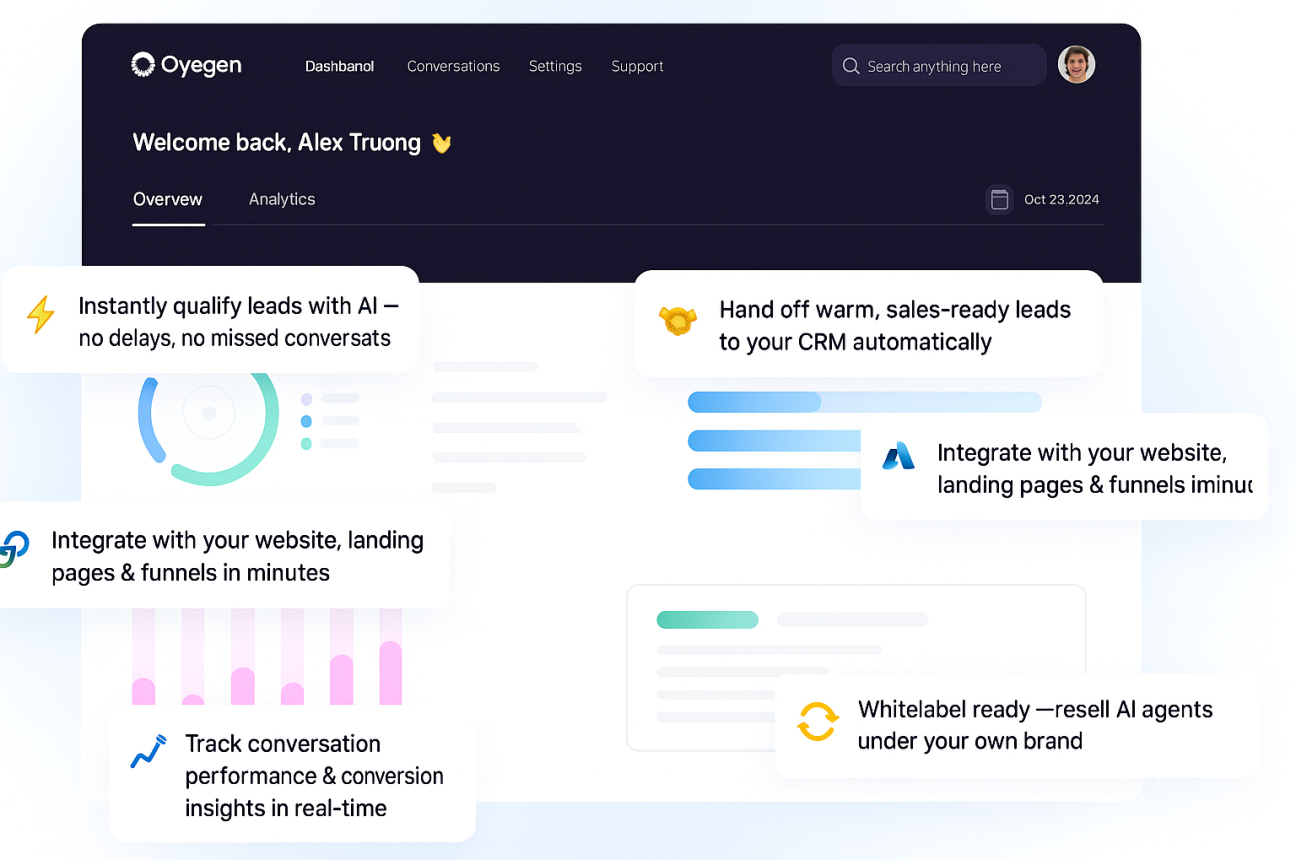Click the blue trending chart icon
Image resolution: width=1296 pixels, height=860 pixels.
(149, 752)
